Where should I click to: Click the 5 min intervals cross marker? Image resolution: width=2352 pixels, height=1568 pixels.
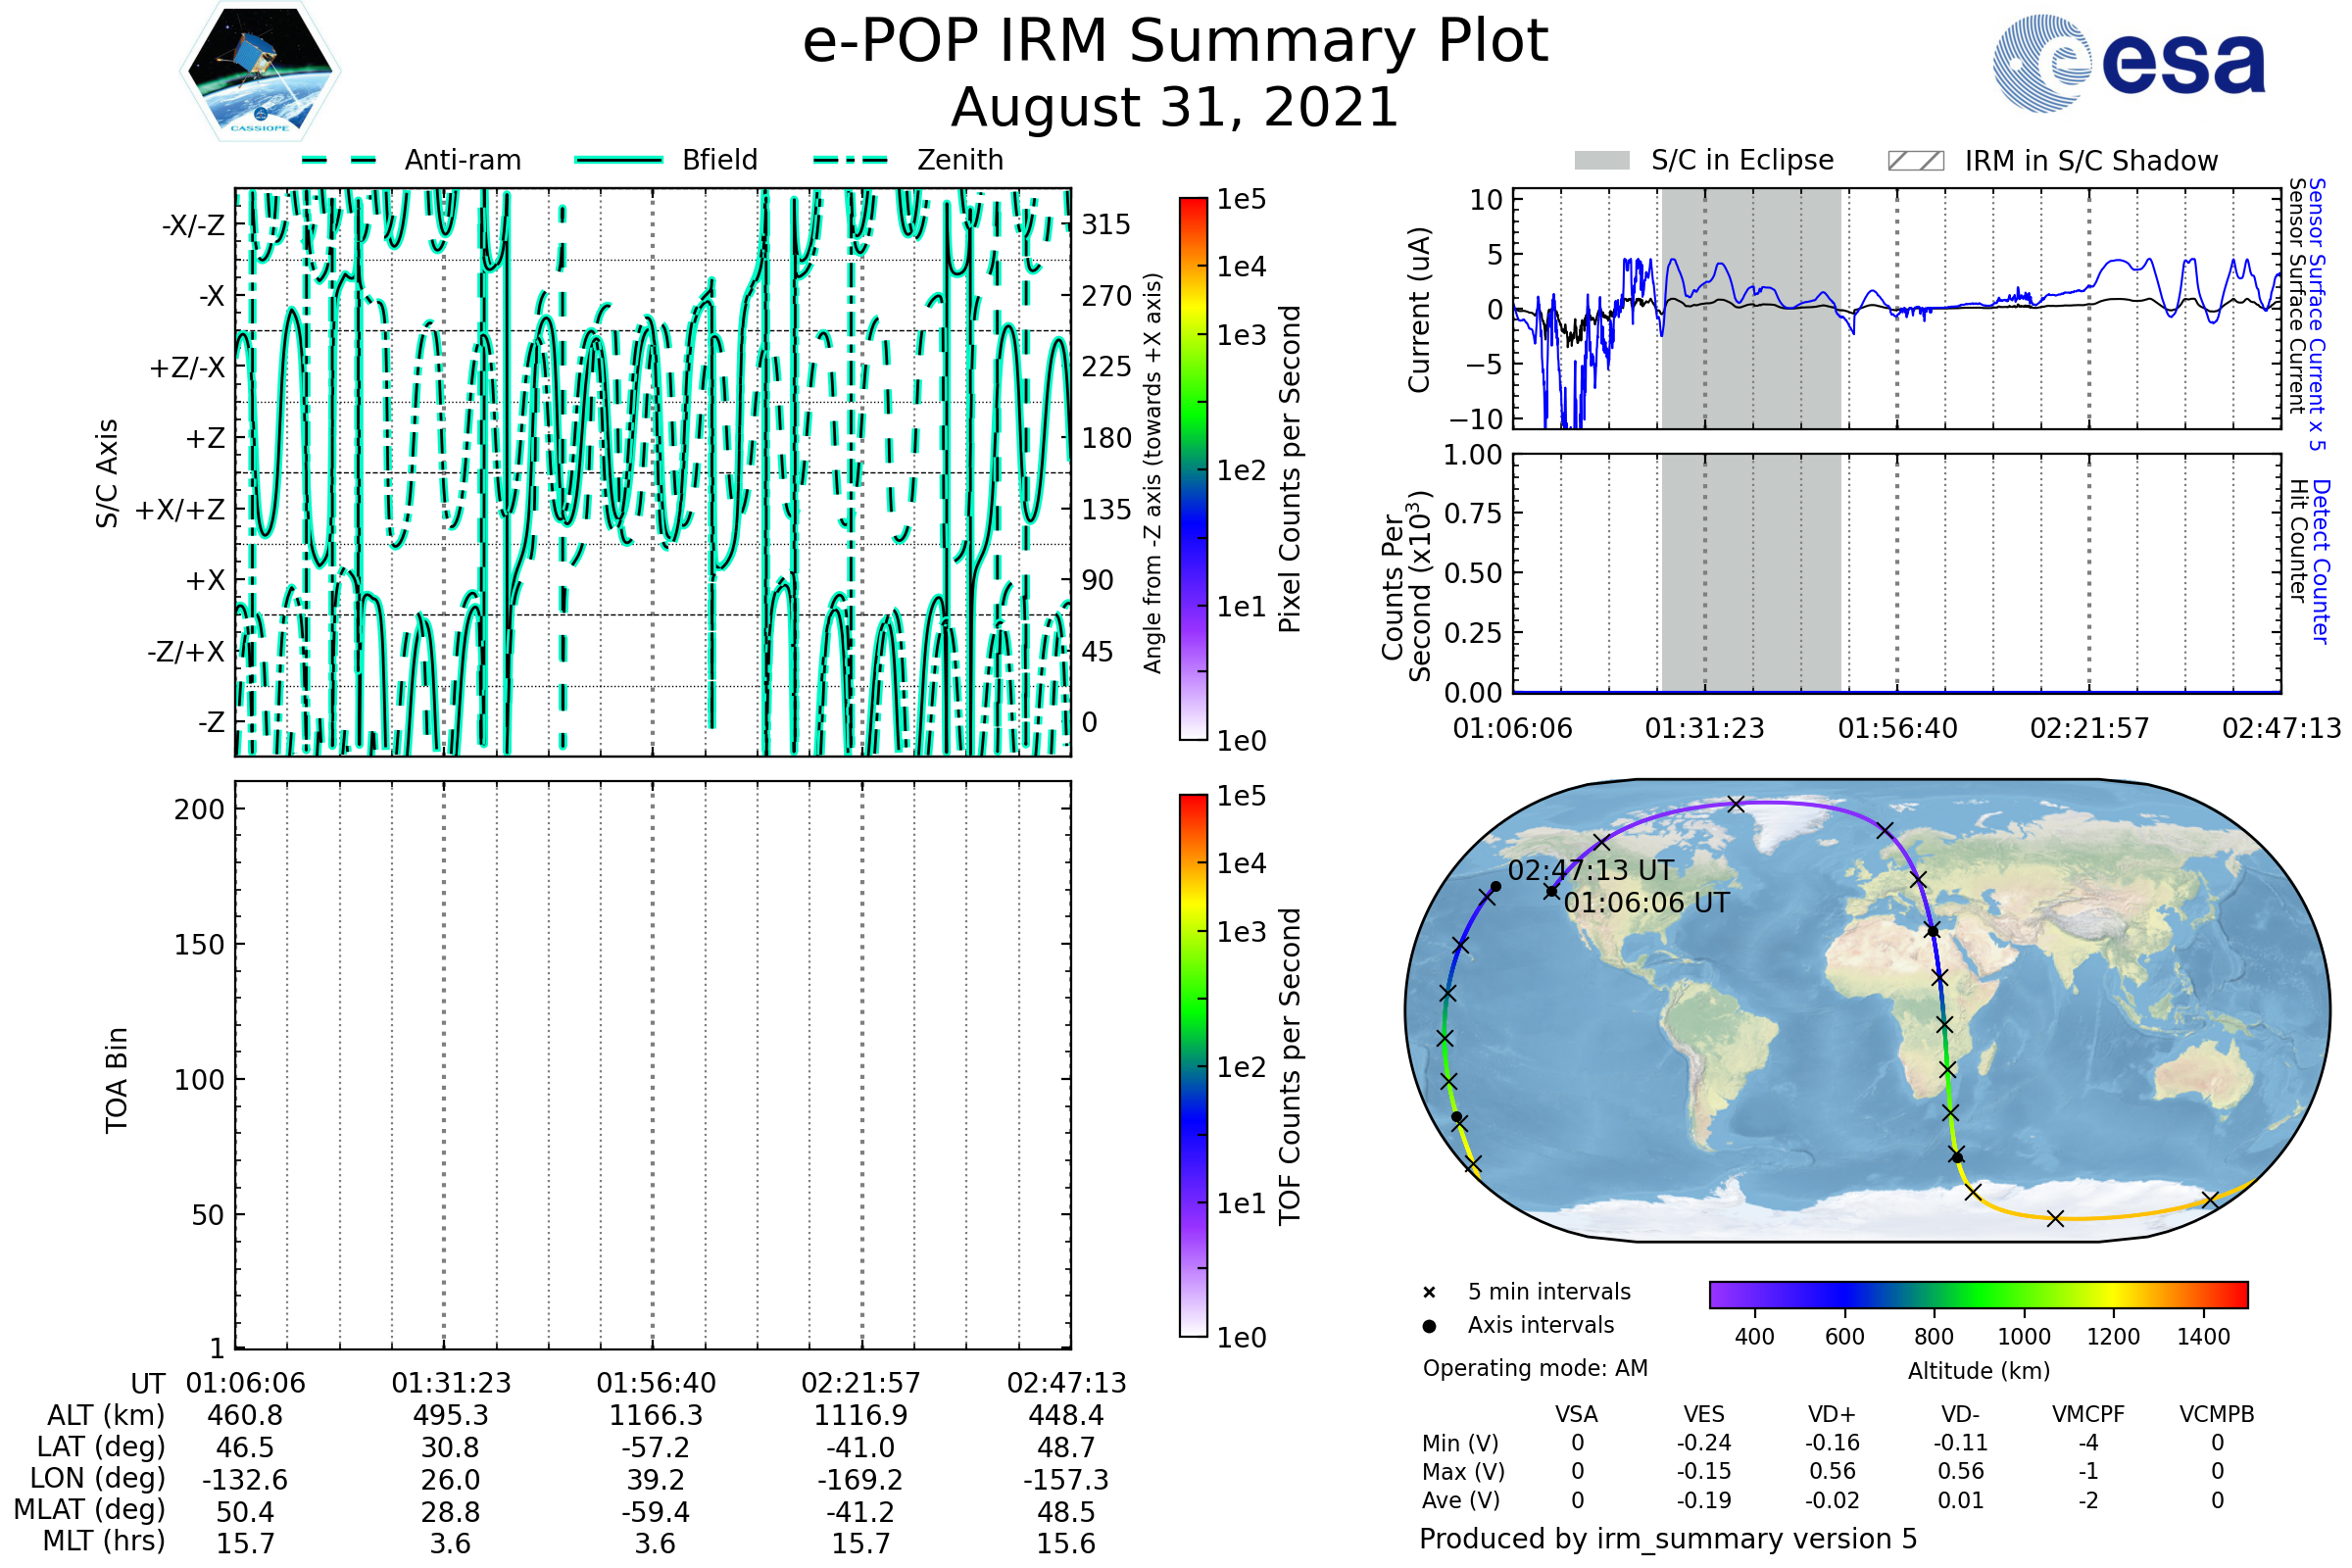click(x=1429, y=1293)
